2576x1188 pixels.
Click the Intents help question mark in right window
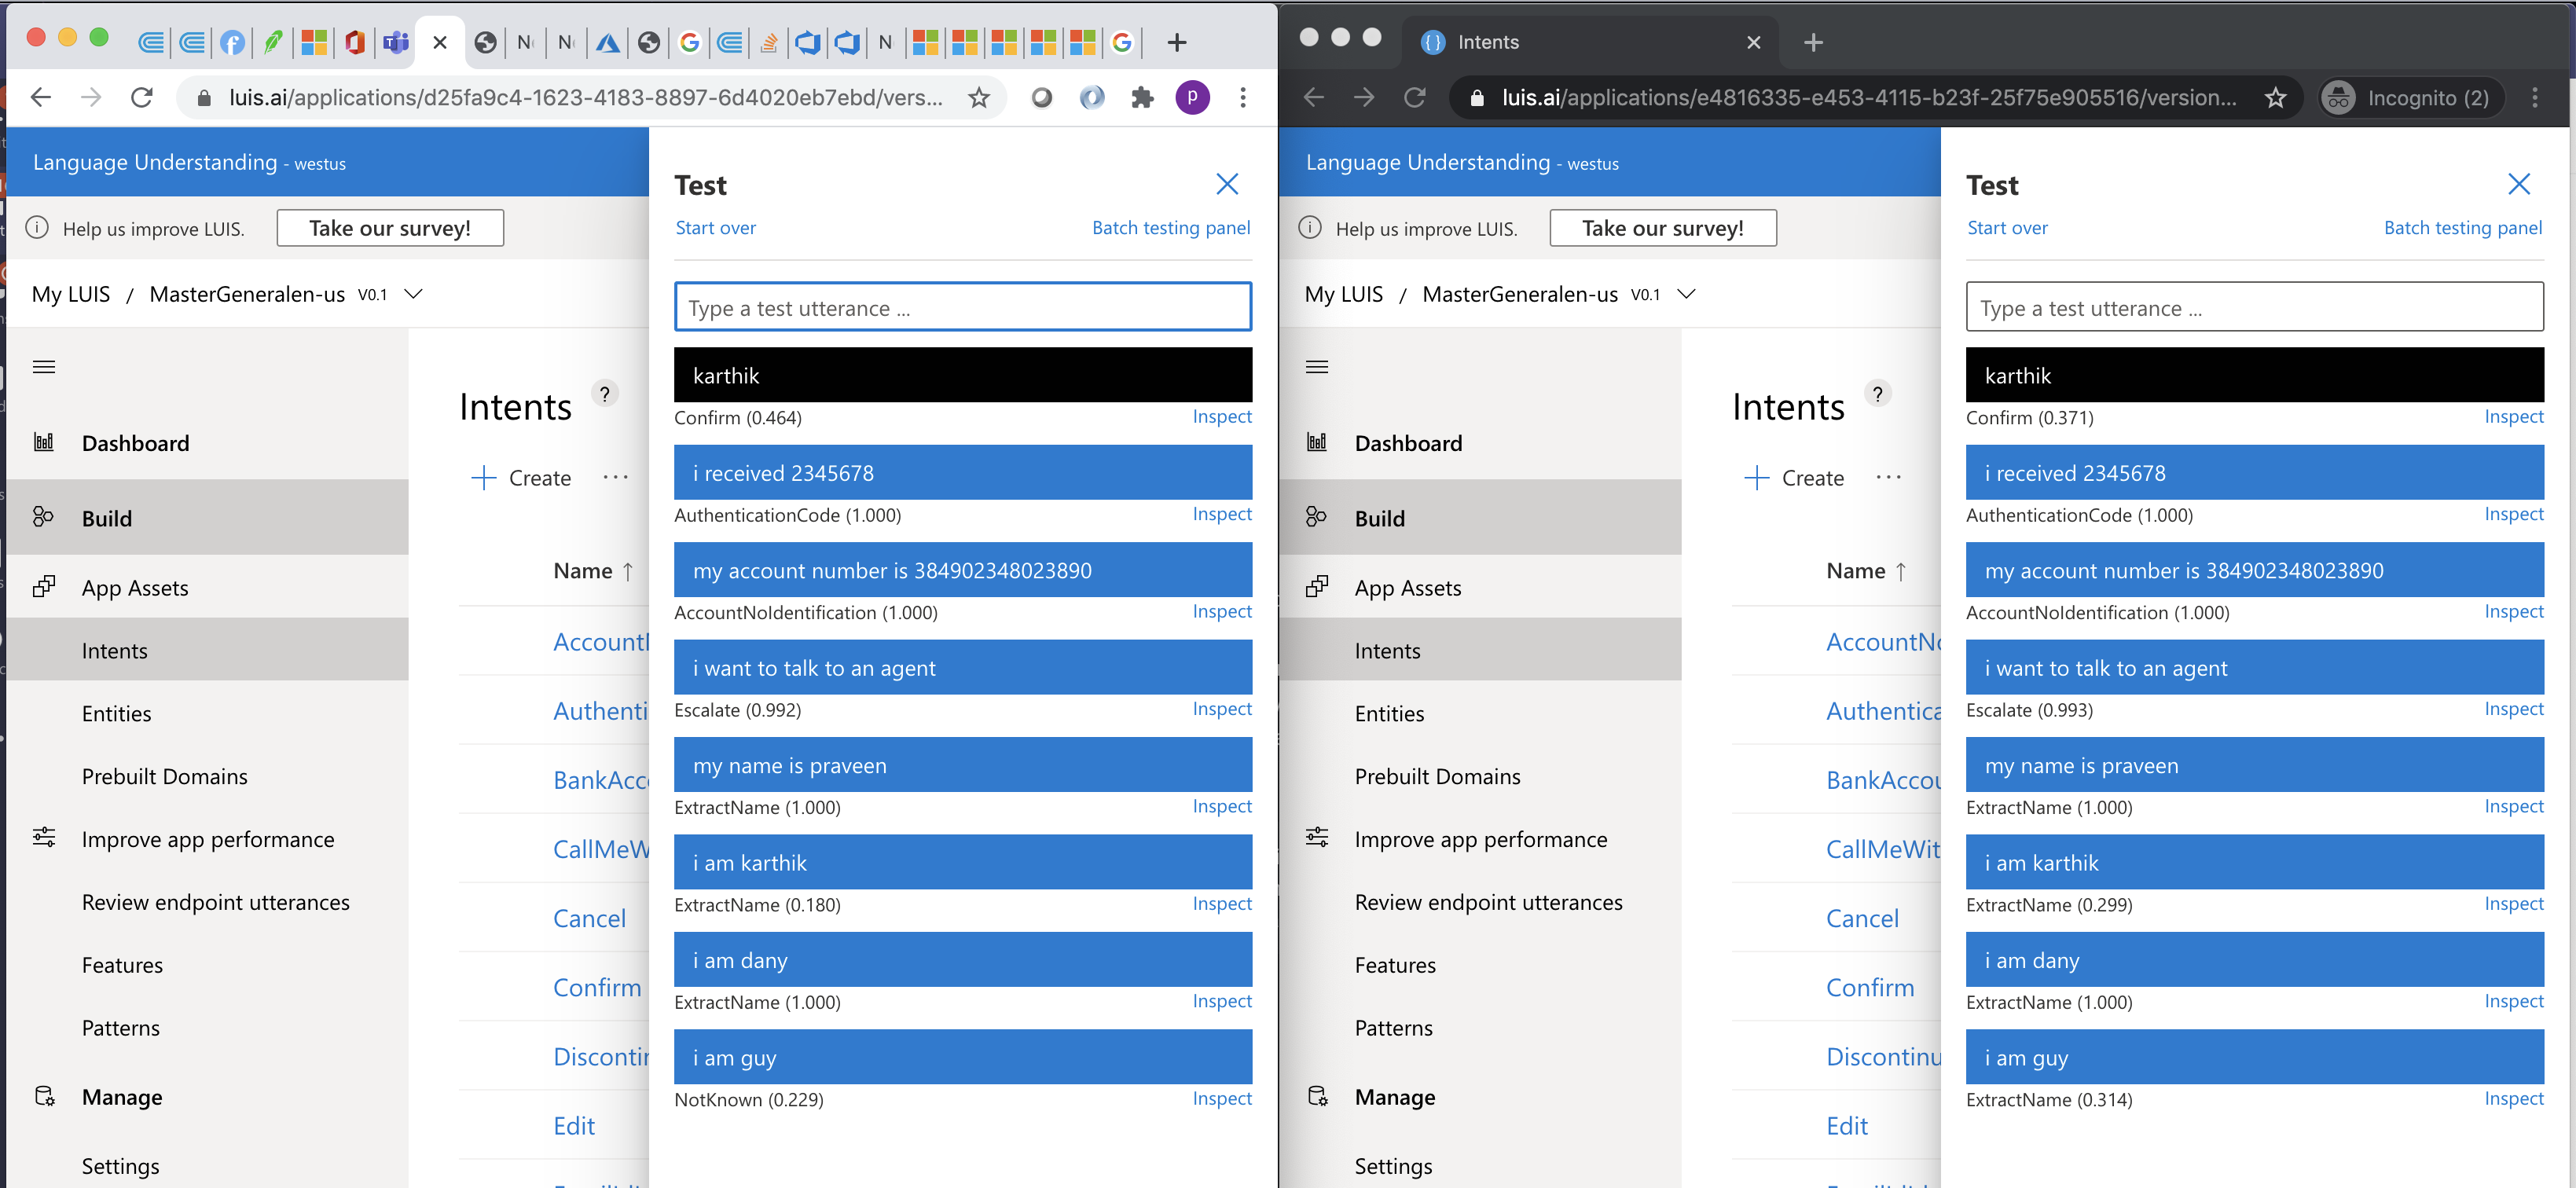pyautogui.click(x=1877, y=394)
